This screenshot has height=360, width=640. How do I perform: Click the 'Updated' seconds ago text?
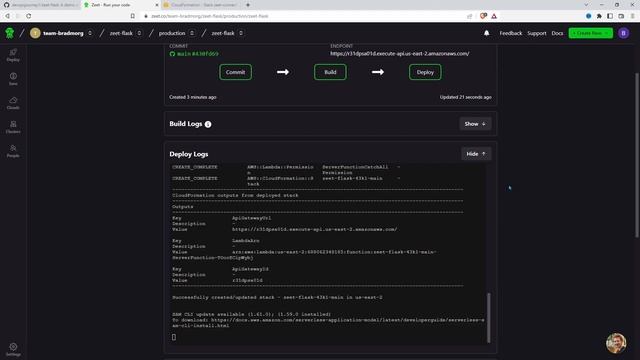click(x=465, y=97)
